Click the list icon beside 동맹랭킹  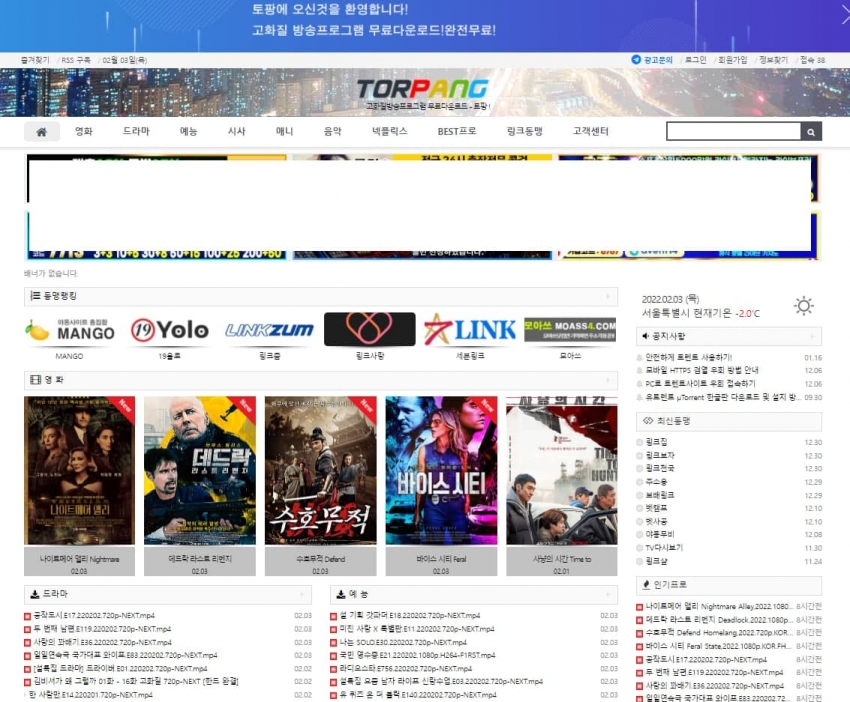(x=35, y=296)
